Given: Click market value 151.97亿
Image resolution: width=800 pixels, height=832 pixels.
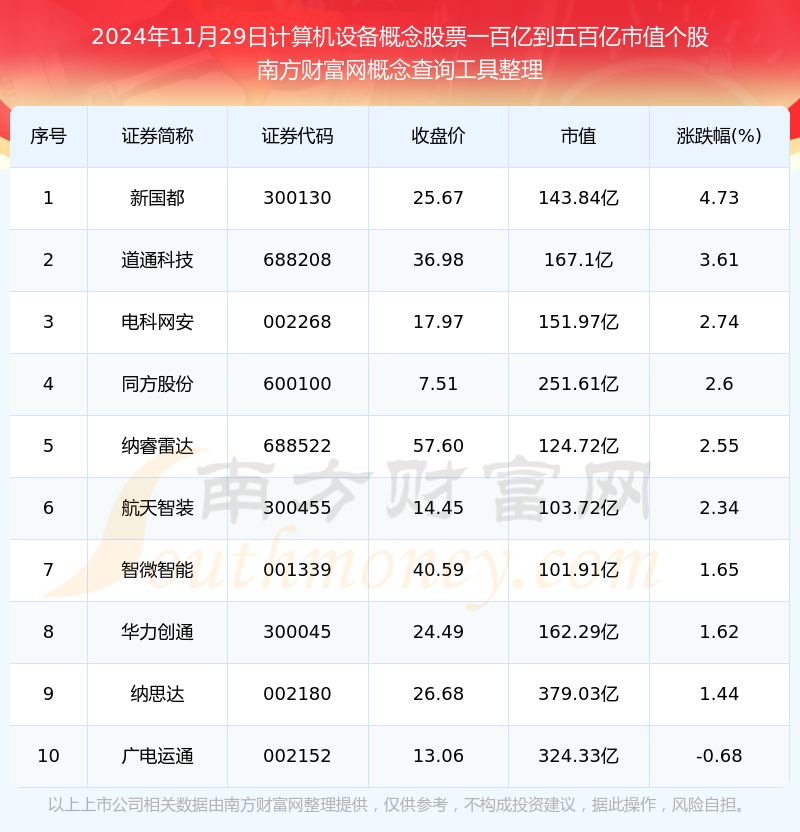Looking at the screenshot, I should [578, 322].
